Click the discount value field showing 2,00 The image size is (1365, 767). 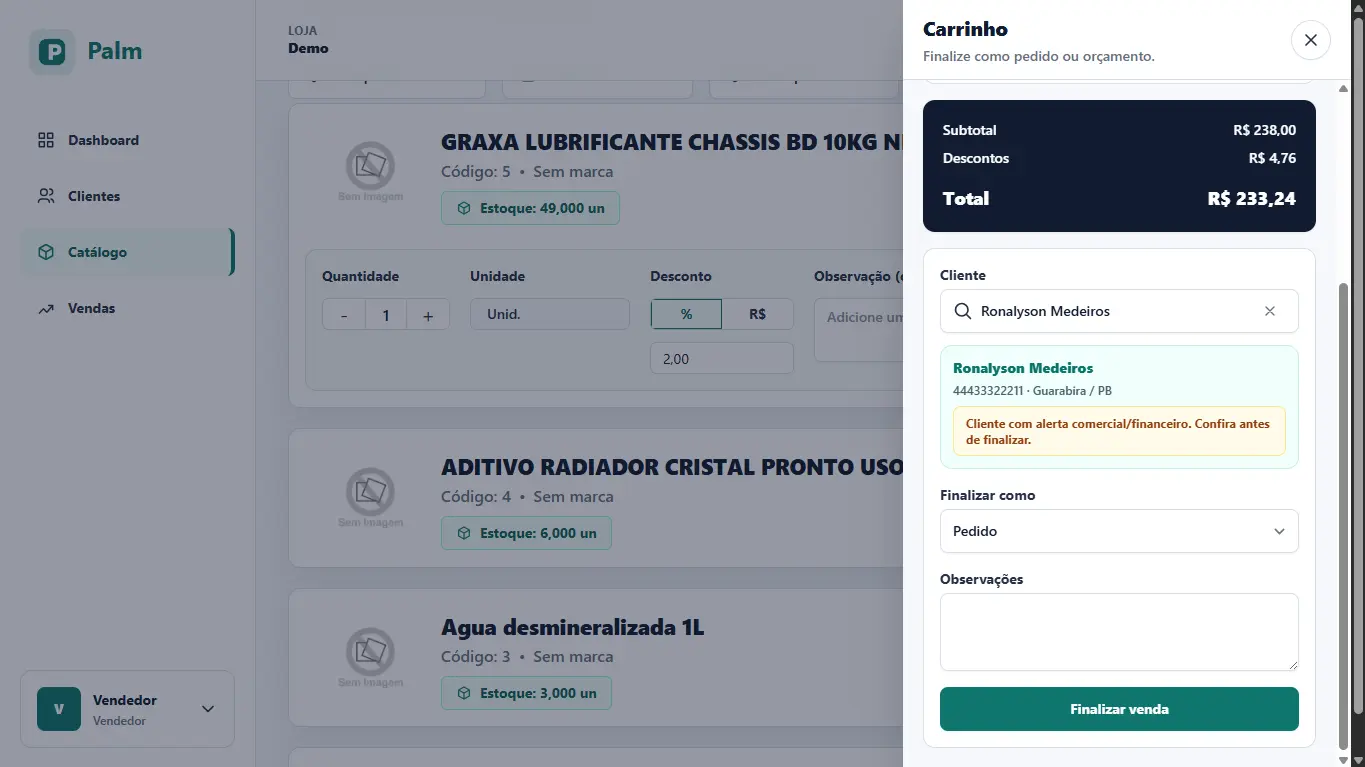pyautogui.click(x=722, y=358)
